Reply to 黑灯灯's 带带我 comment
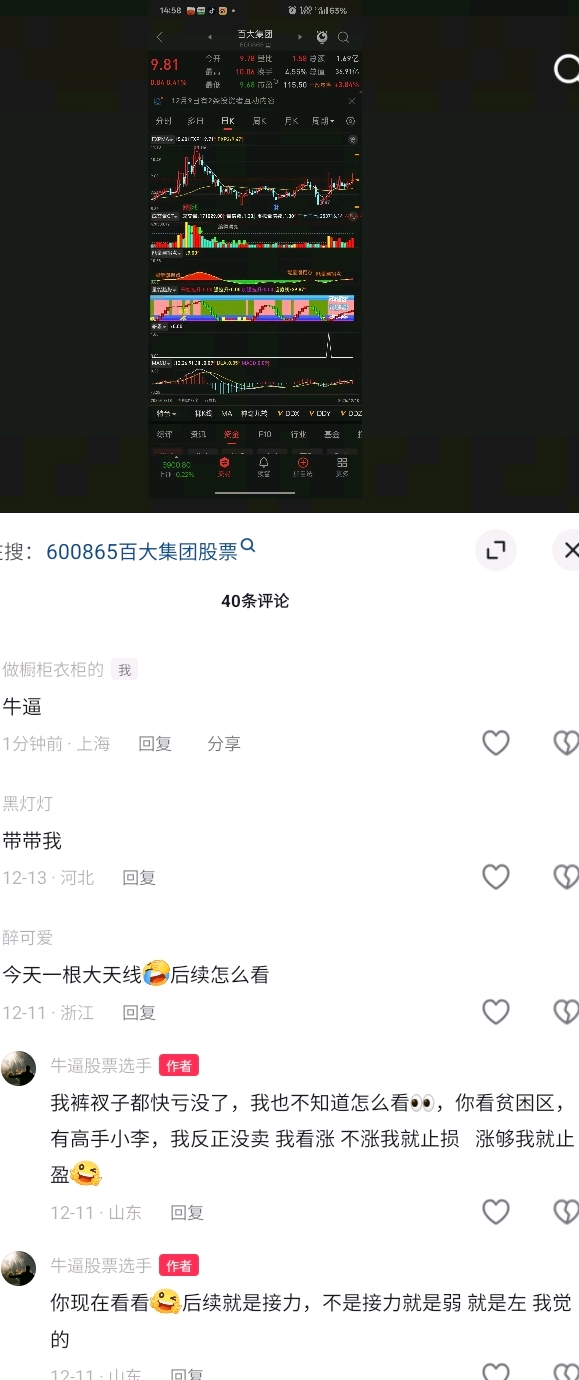The width and height of the screenshot is (579, 1380). [x=139, y=878]
